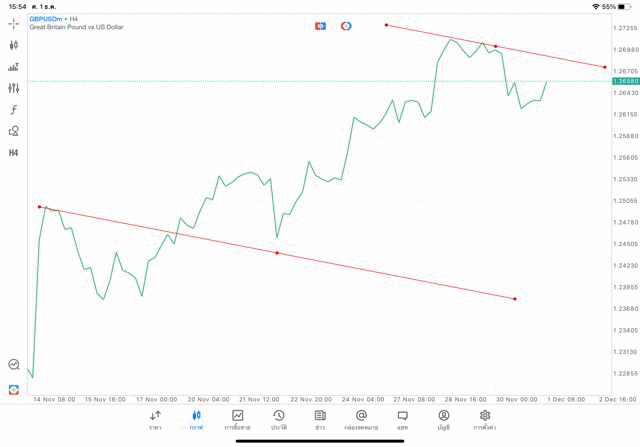Select the crosshair cursor tool
Viewport: 640px width, 447px height.
[x=14, y=23]
